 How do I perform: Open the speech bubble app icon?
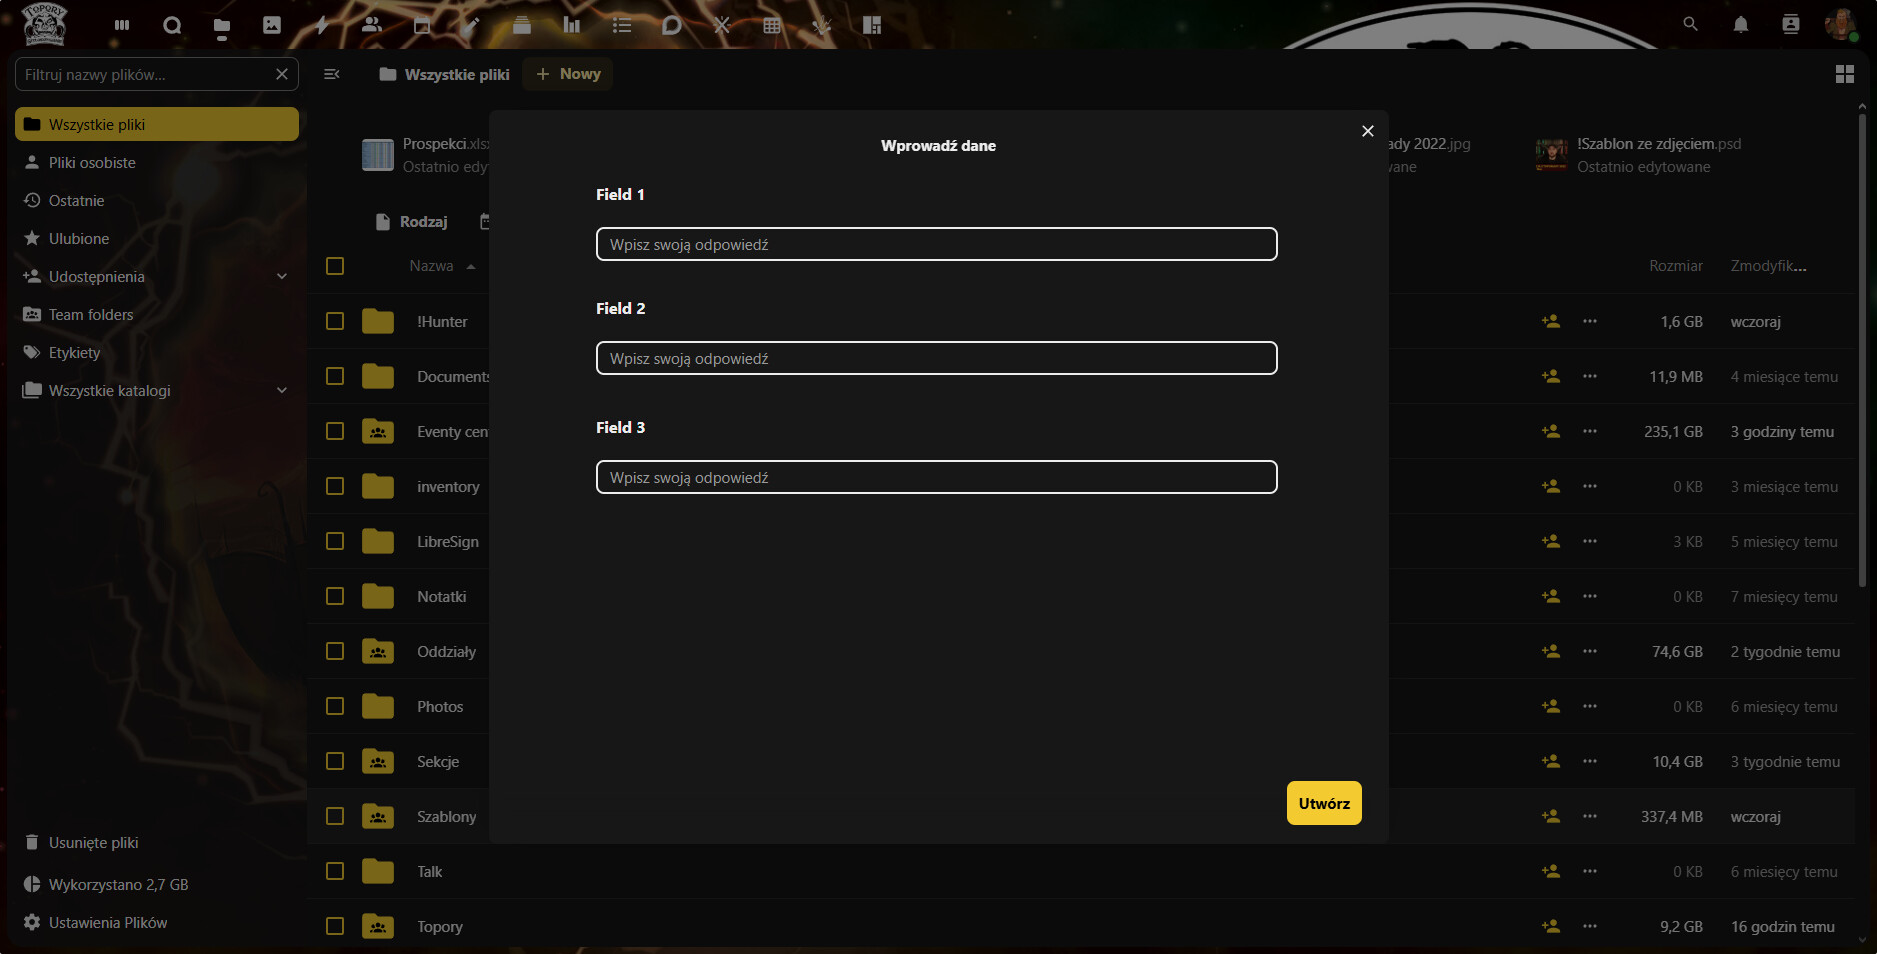tap(672, 25)
